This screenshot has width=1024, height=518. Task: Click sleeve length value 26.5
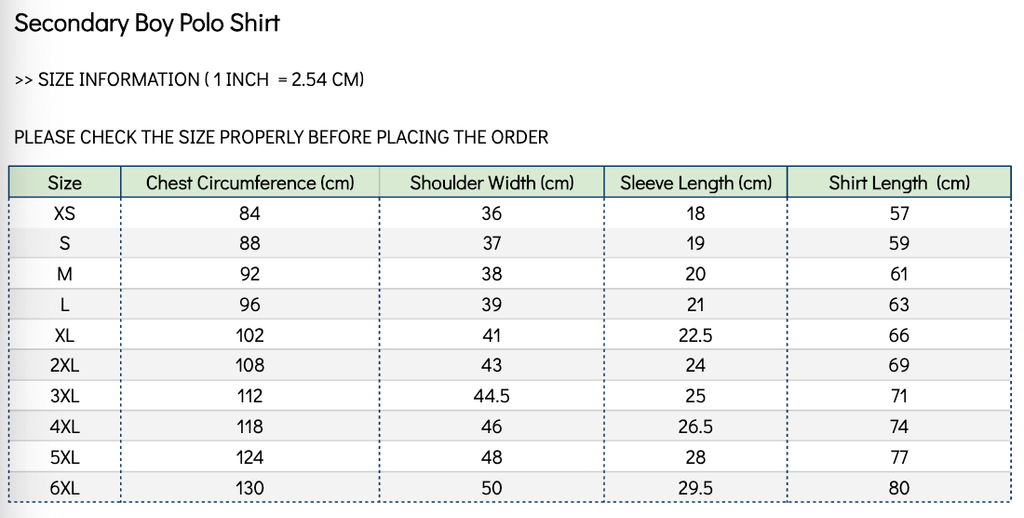[x=696, y=427]
